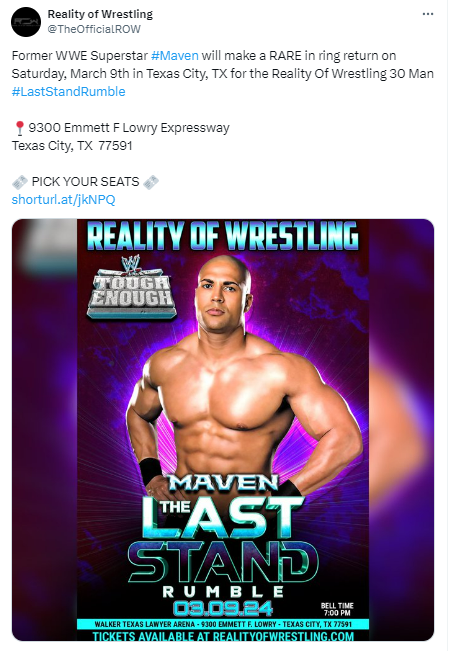
Task: Click the THE LAST STAND title graphic
Action: (223, 539)
